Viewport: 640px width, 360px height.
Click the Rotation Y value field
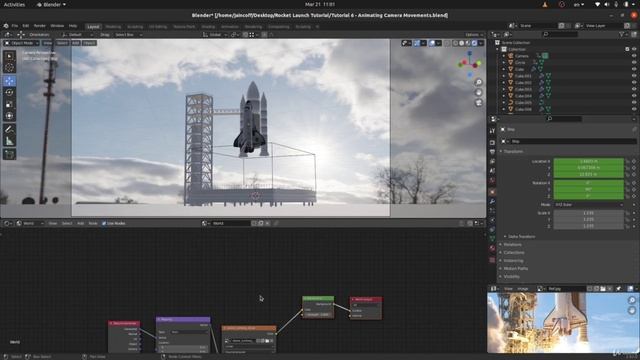click(x=589, y=189)
